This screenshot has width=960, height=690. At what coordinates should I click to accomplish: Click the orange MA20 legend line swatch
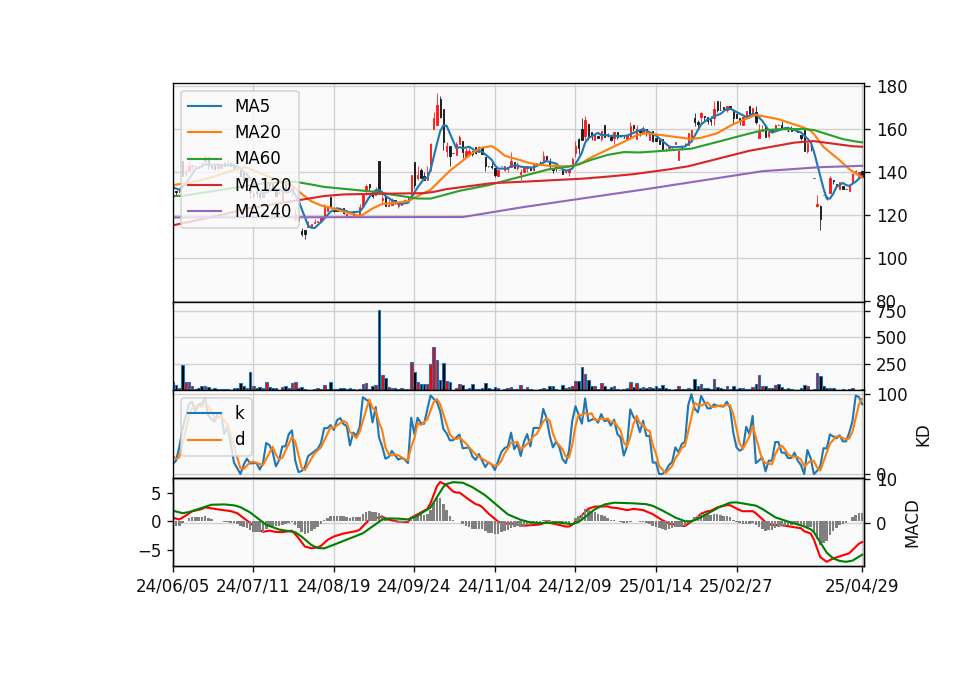204,132
